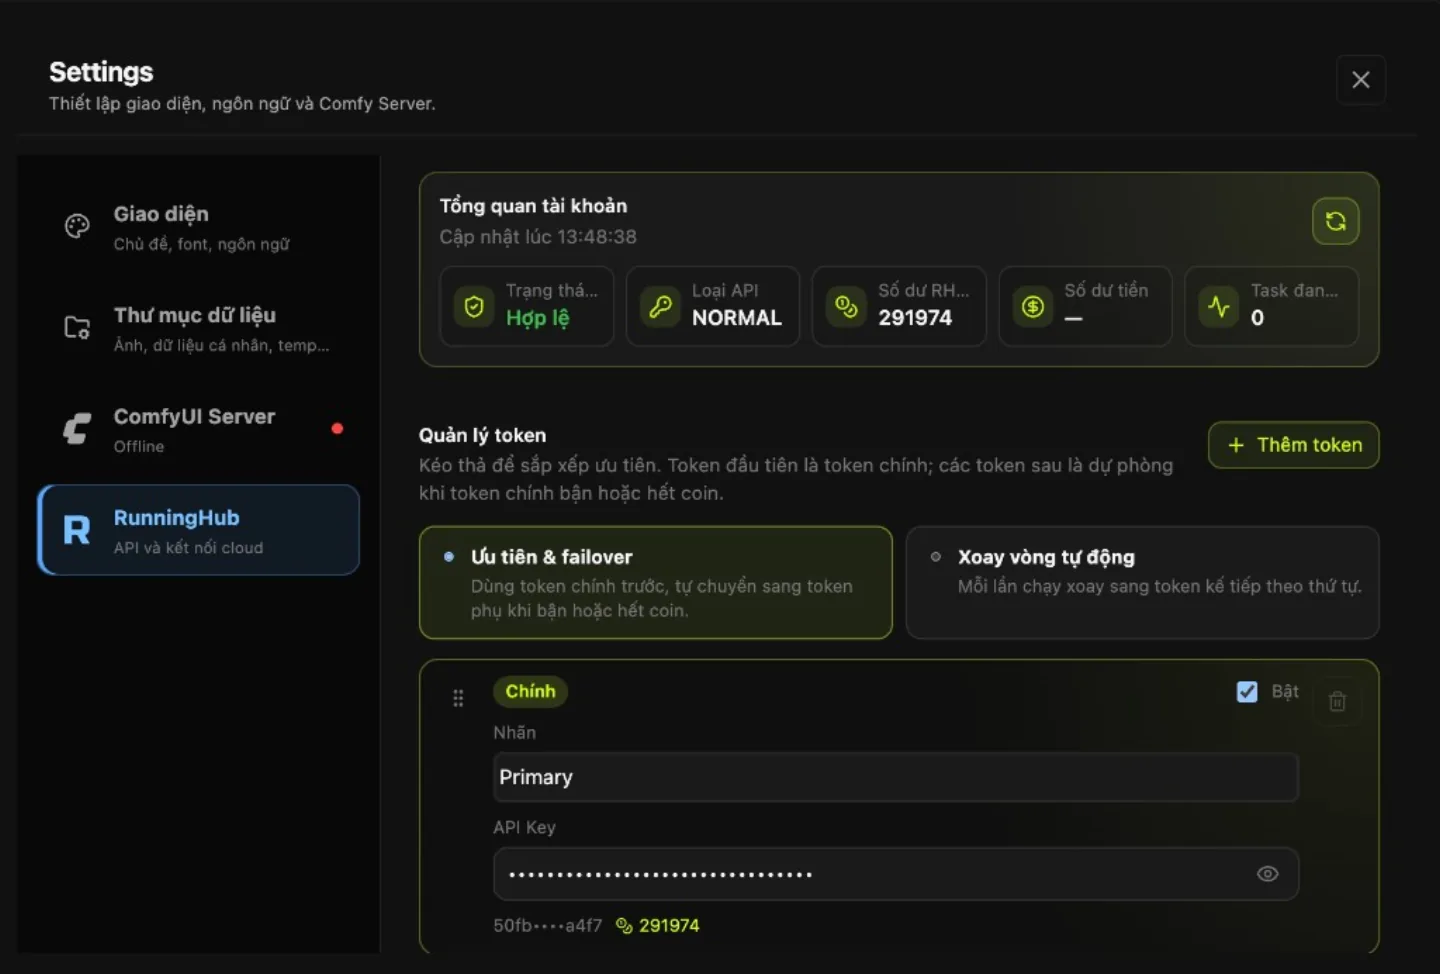Click the key icon in Loại API card
Screen dimensions: 1440x974
click(x=660, y=306)
